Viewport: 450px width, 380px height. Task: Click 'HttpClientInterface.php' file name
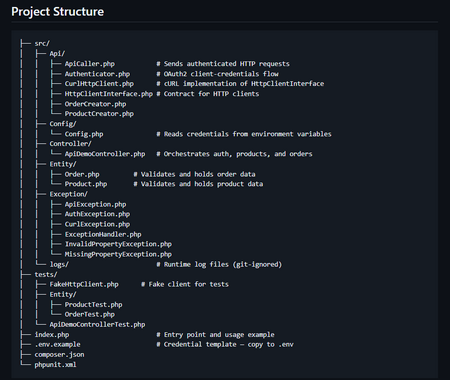(x=109, y=94)
